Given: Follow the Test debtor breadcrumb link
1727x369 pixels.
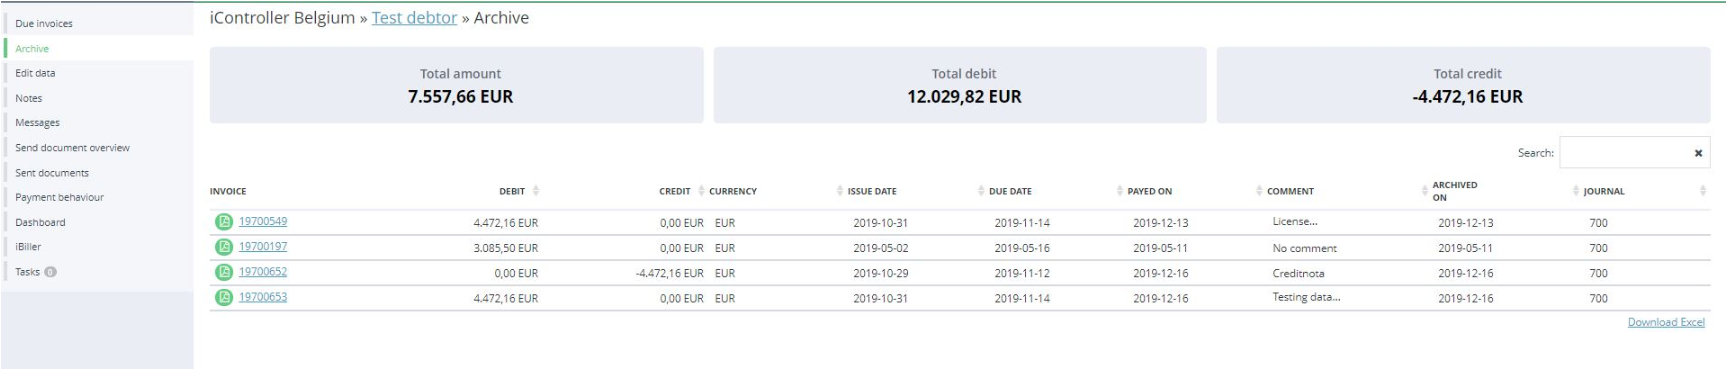Looking at the screenshot, I should click(x=414, y=18).
